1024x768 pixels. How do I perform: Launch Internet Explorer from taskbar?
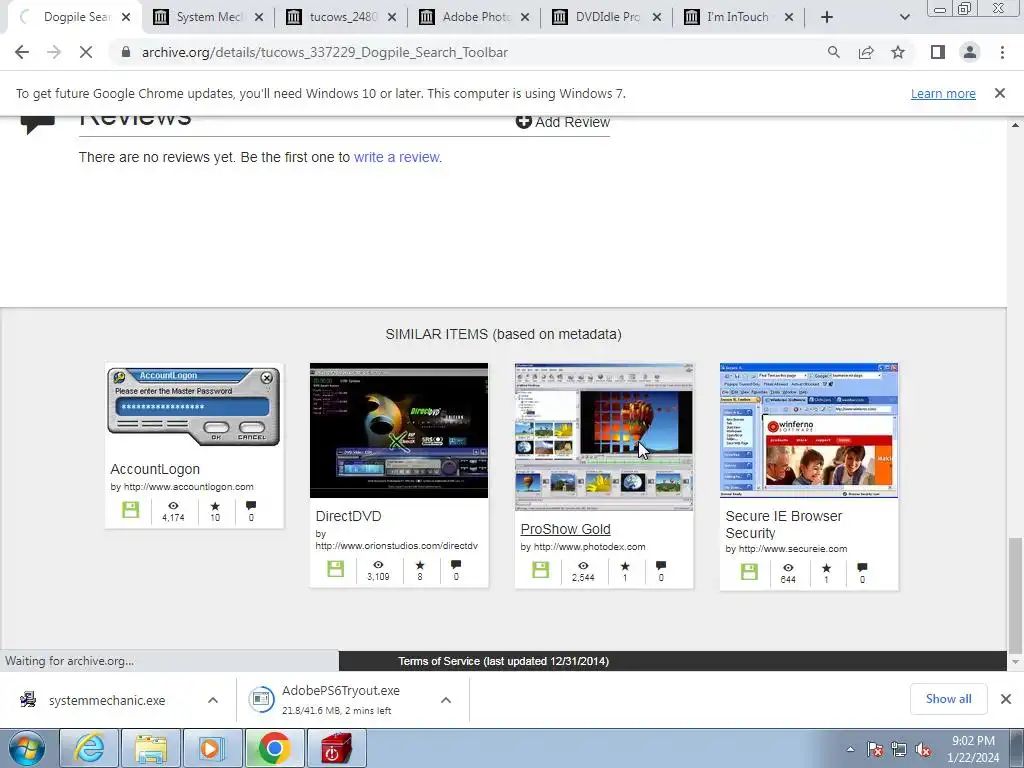[x=89, y=749]
